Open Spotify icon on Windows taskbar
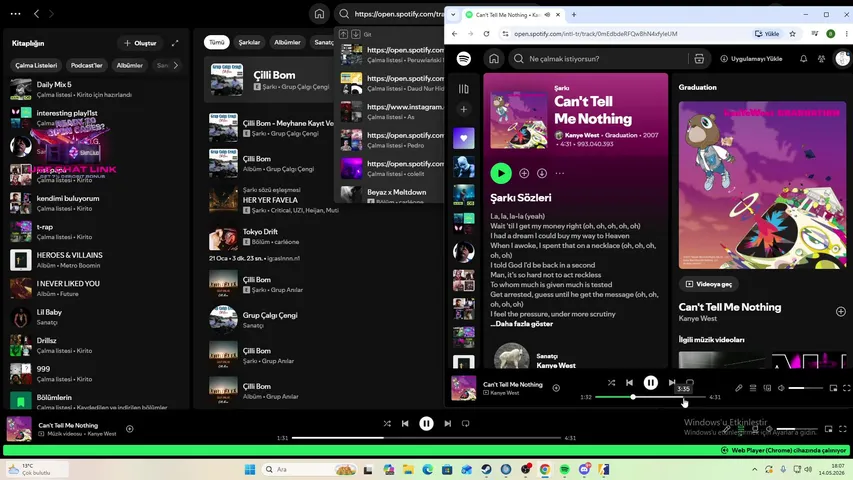 point(565,469)
